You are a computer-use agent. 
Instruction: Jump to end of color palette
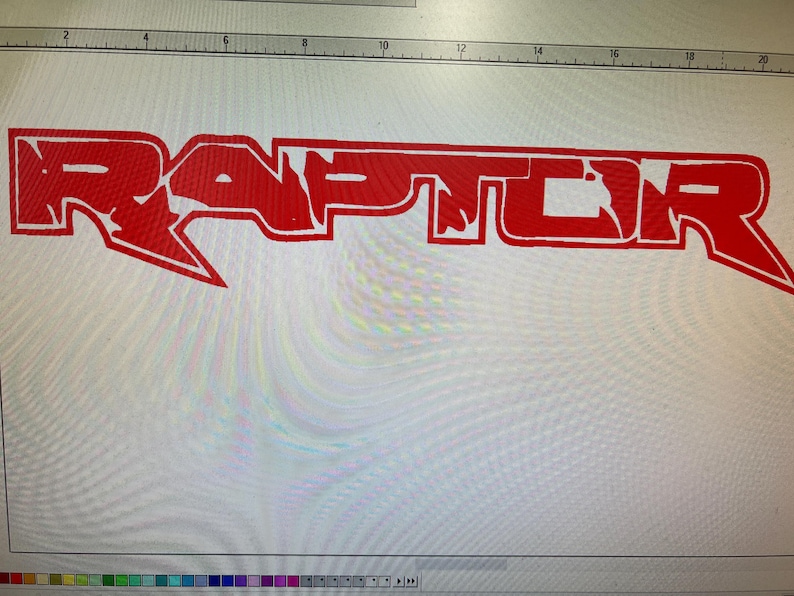[x=411, y=580]
